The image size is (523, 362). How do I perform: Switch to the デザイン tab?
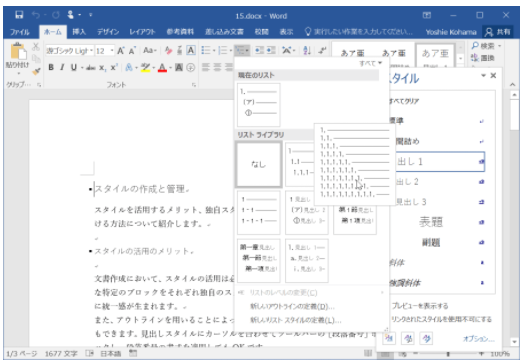tap(108, 32)
